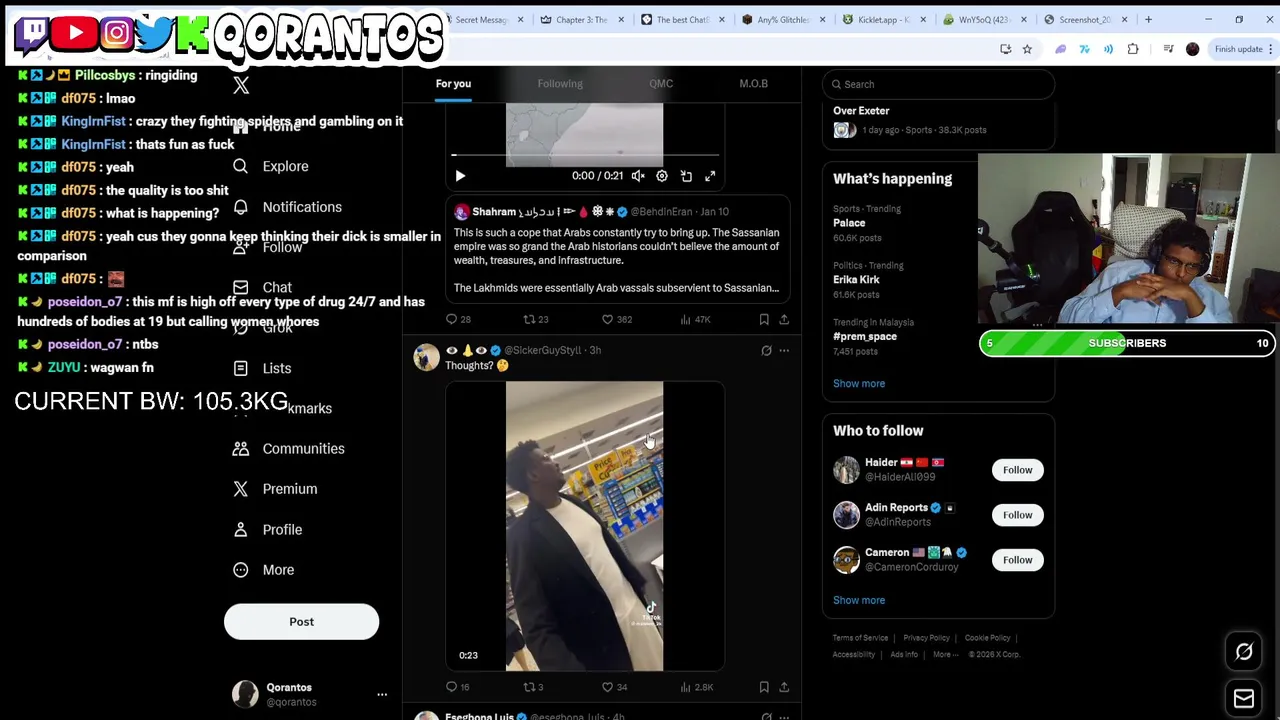
Task: Open Terms of Service link
Action: point(860,638)
